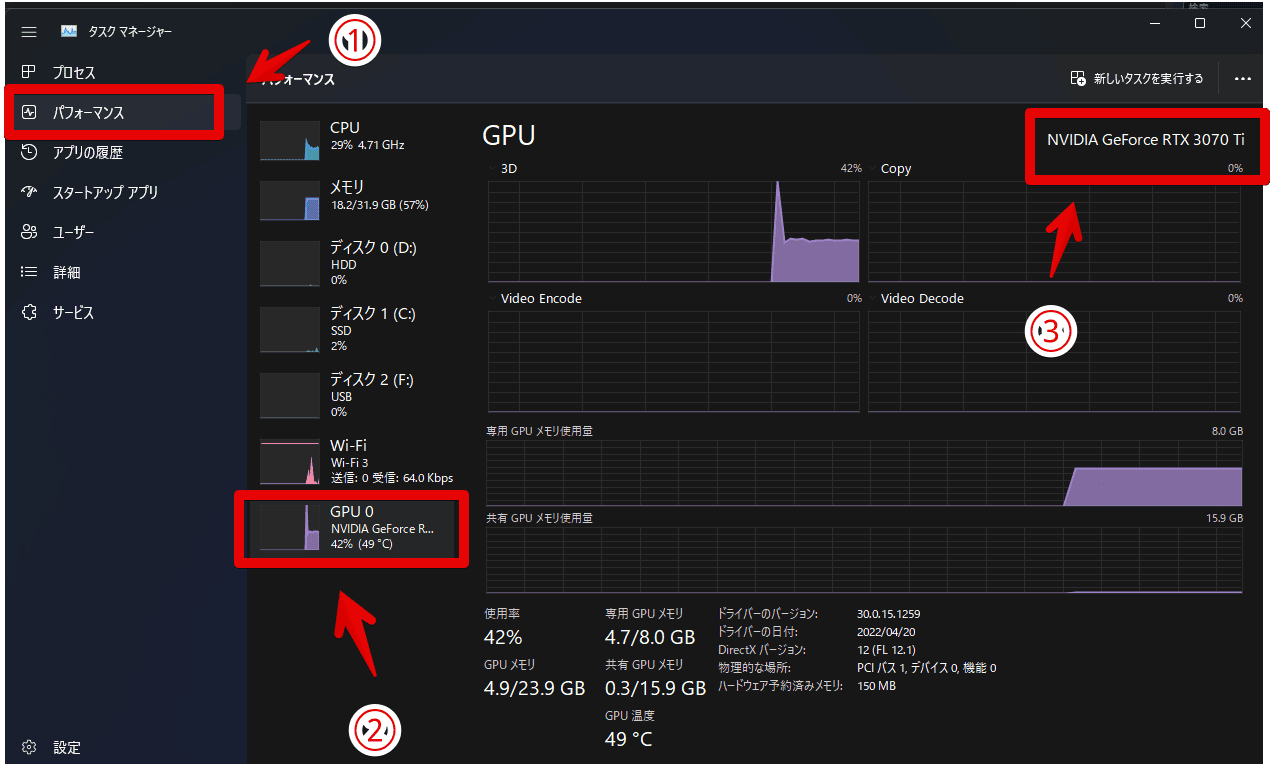Image resolution: width=1275 pixels, height=770 pixels.
Task: Open the 3D graph engine dropdown
Action: 502,169
